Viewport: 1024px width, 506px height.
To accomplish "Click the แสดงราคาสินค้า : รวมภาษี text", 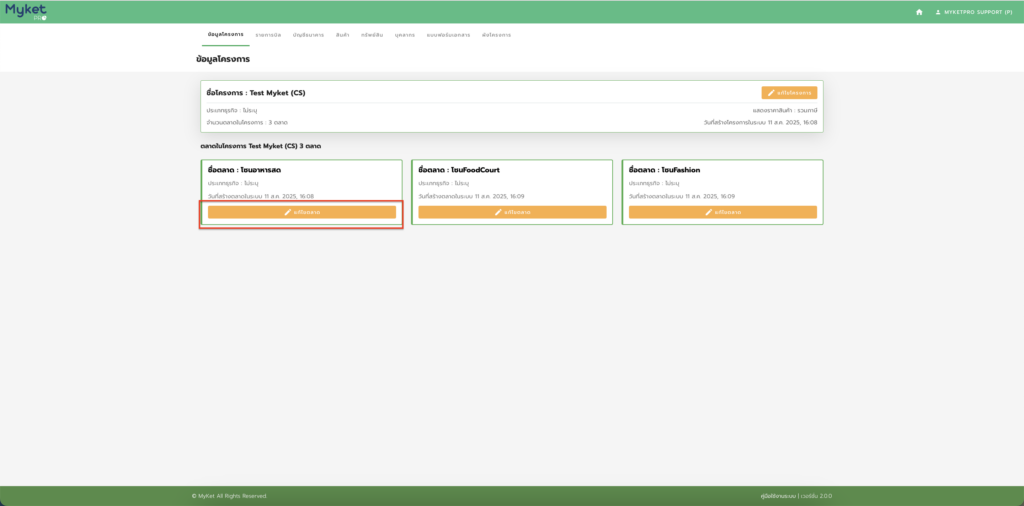I will (x=785, y=110).
